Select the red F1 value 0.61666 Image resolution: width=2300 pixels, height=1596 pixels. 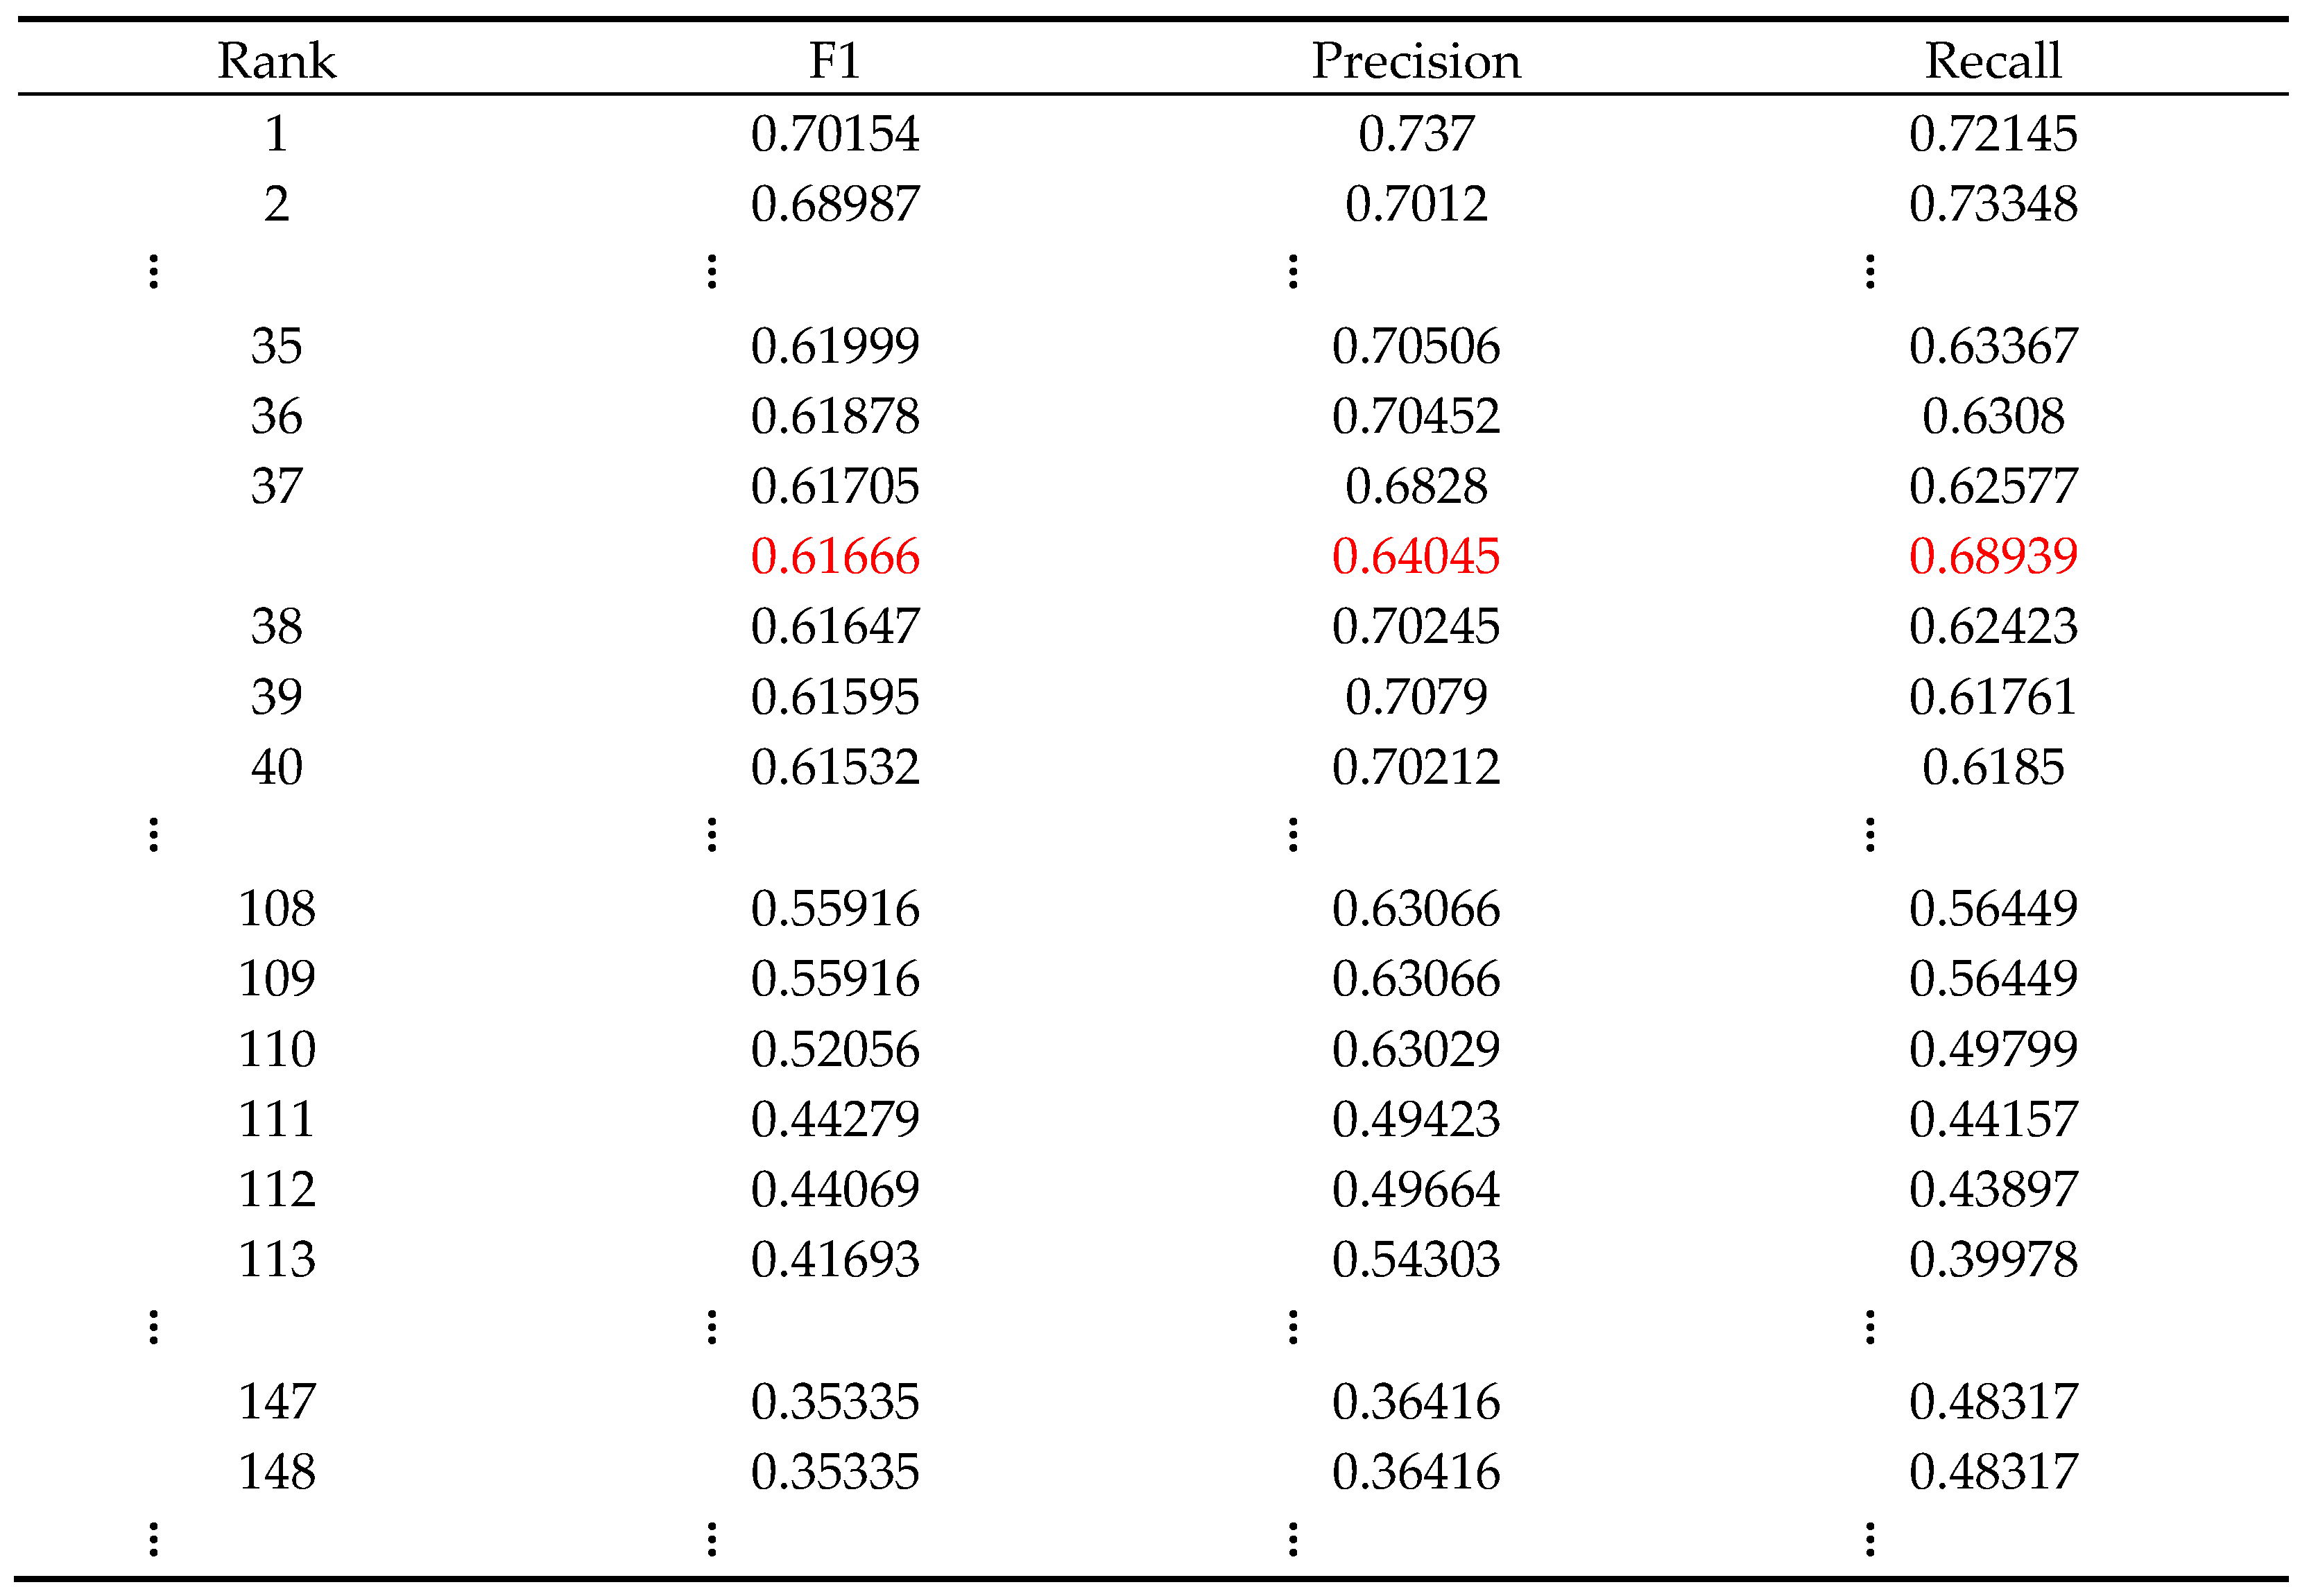[x=834, y=556]
